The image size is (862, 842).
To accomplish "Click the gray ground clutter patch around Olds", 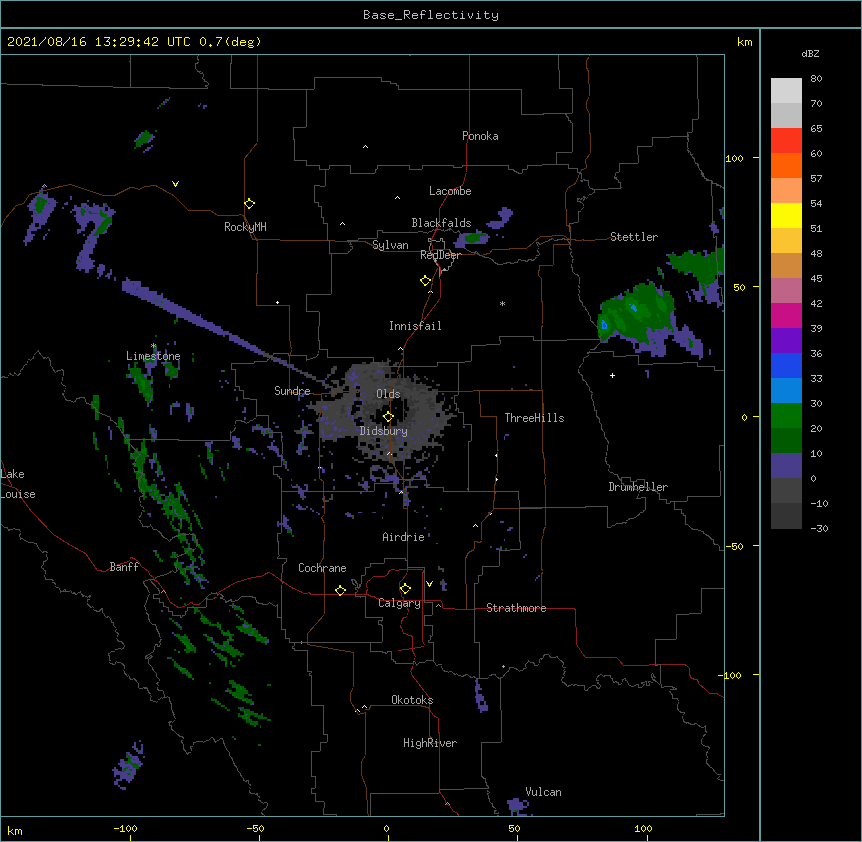I will pyautogui.click(x=385, y=412).
